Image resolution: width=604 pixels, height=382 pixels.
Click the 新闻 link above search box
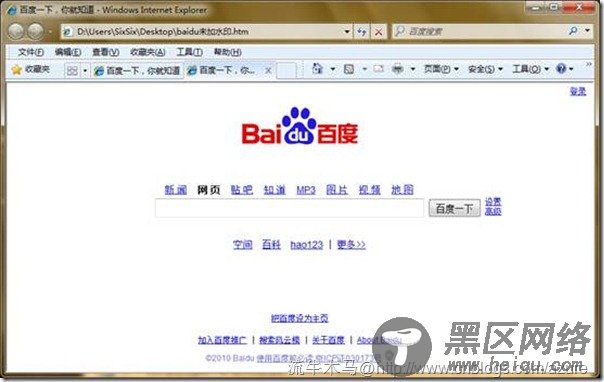[x=176, y=189]
